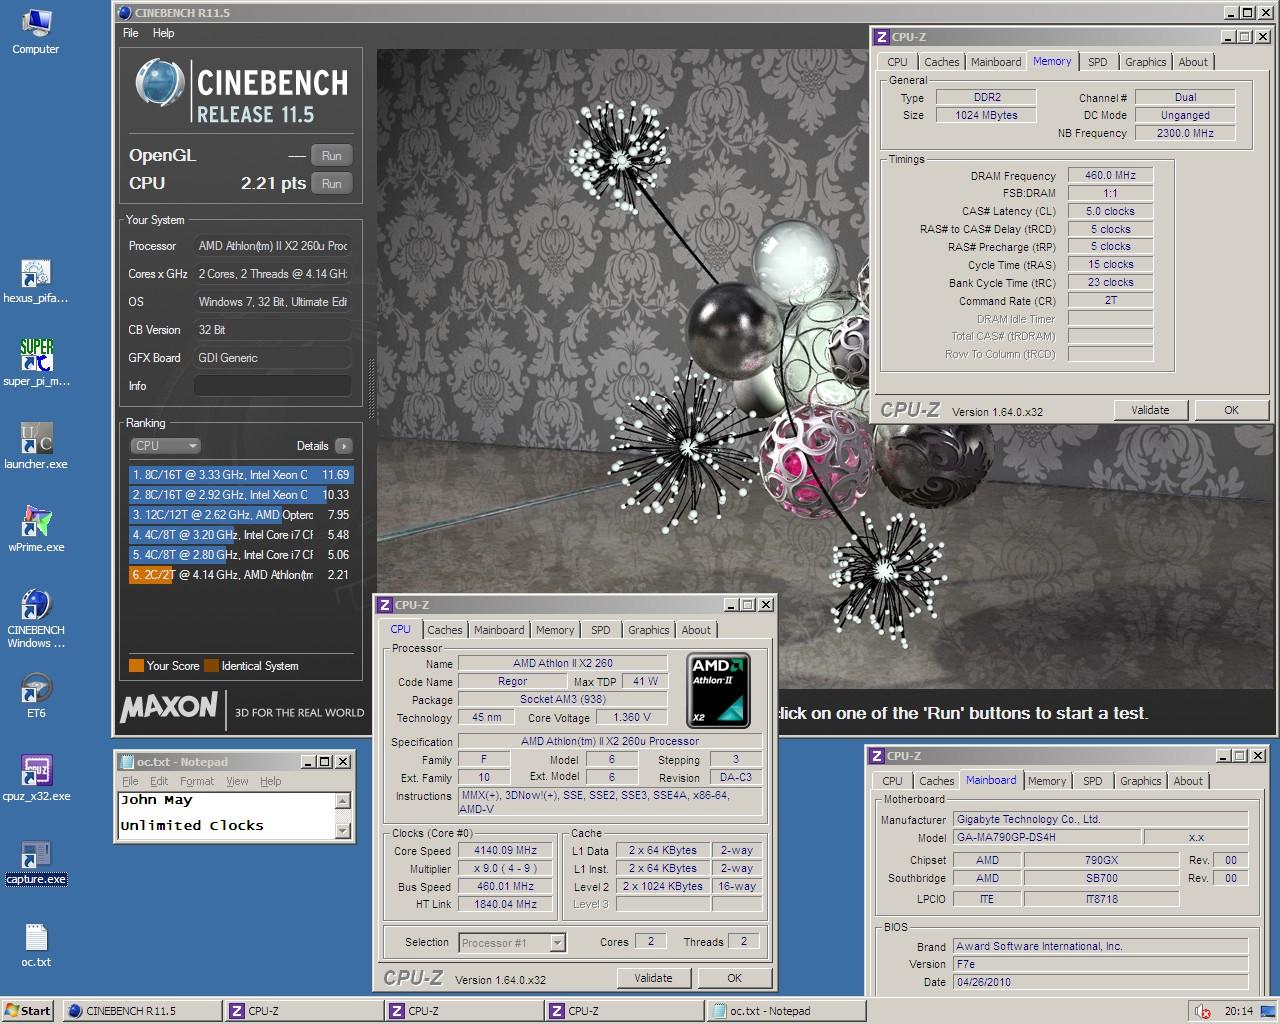This screenshot has width=1280, height=1024.
Task: Click the Core Speed value 4140.09 MHz
Action: 505,851
